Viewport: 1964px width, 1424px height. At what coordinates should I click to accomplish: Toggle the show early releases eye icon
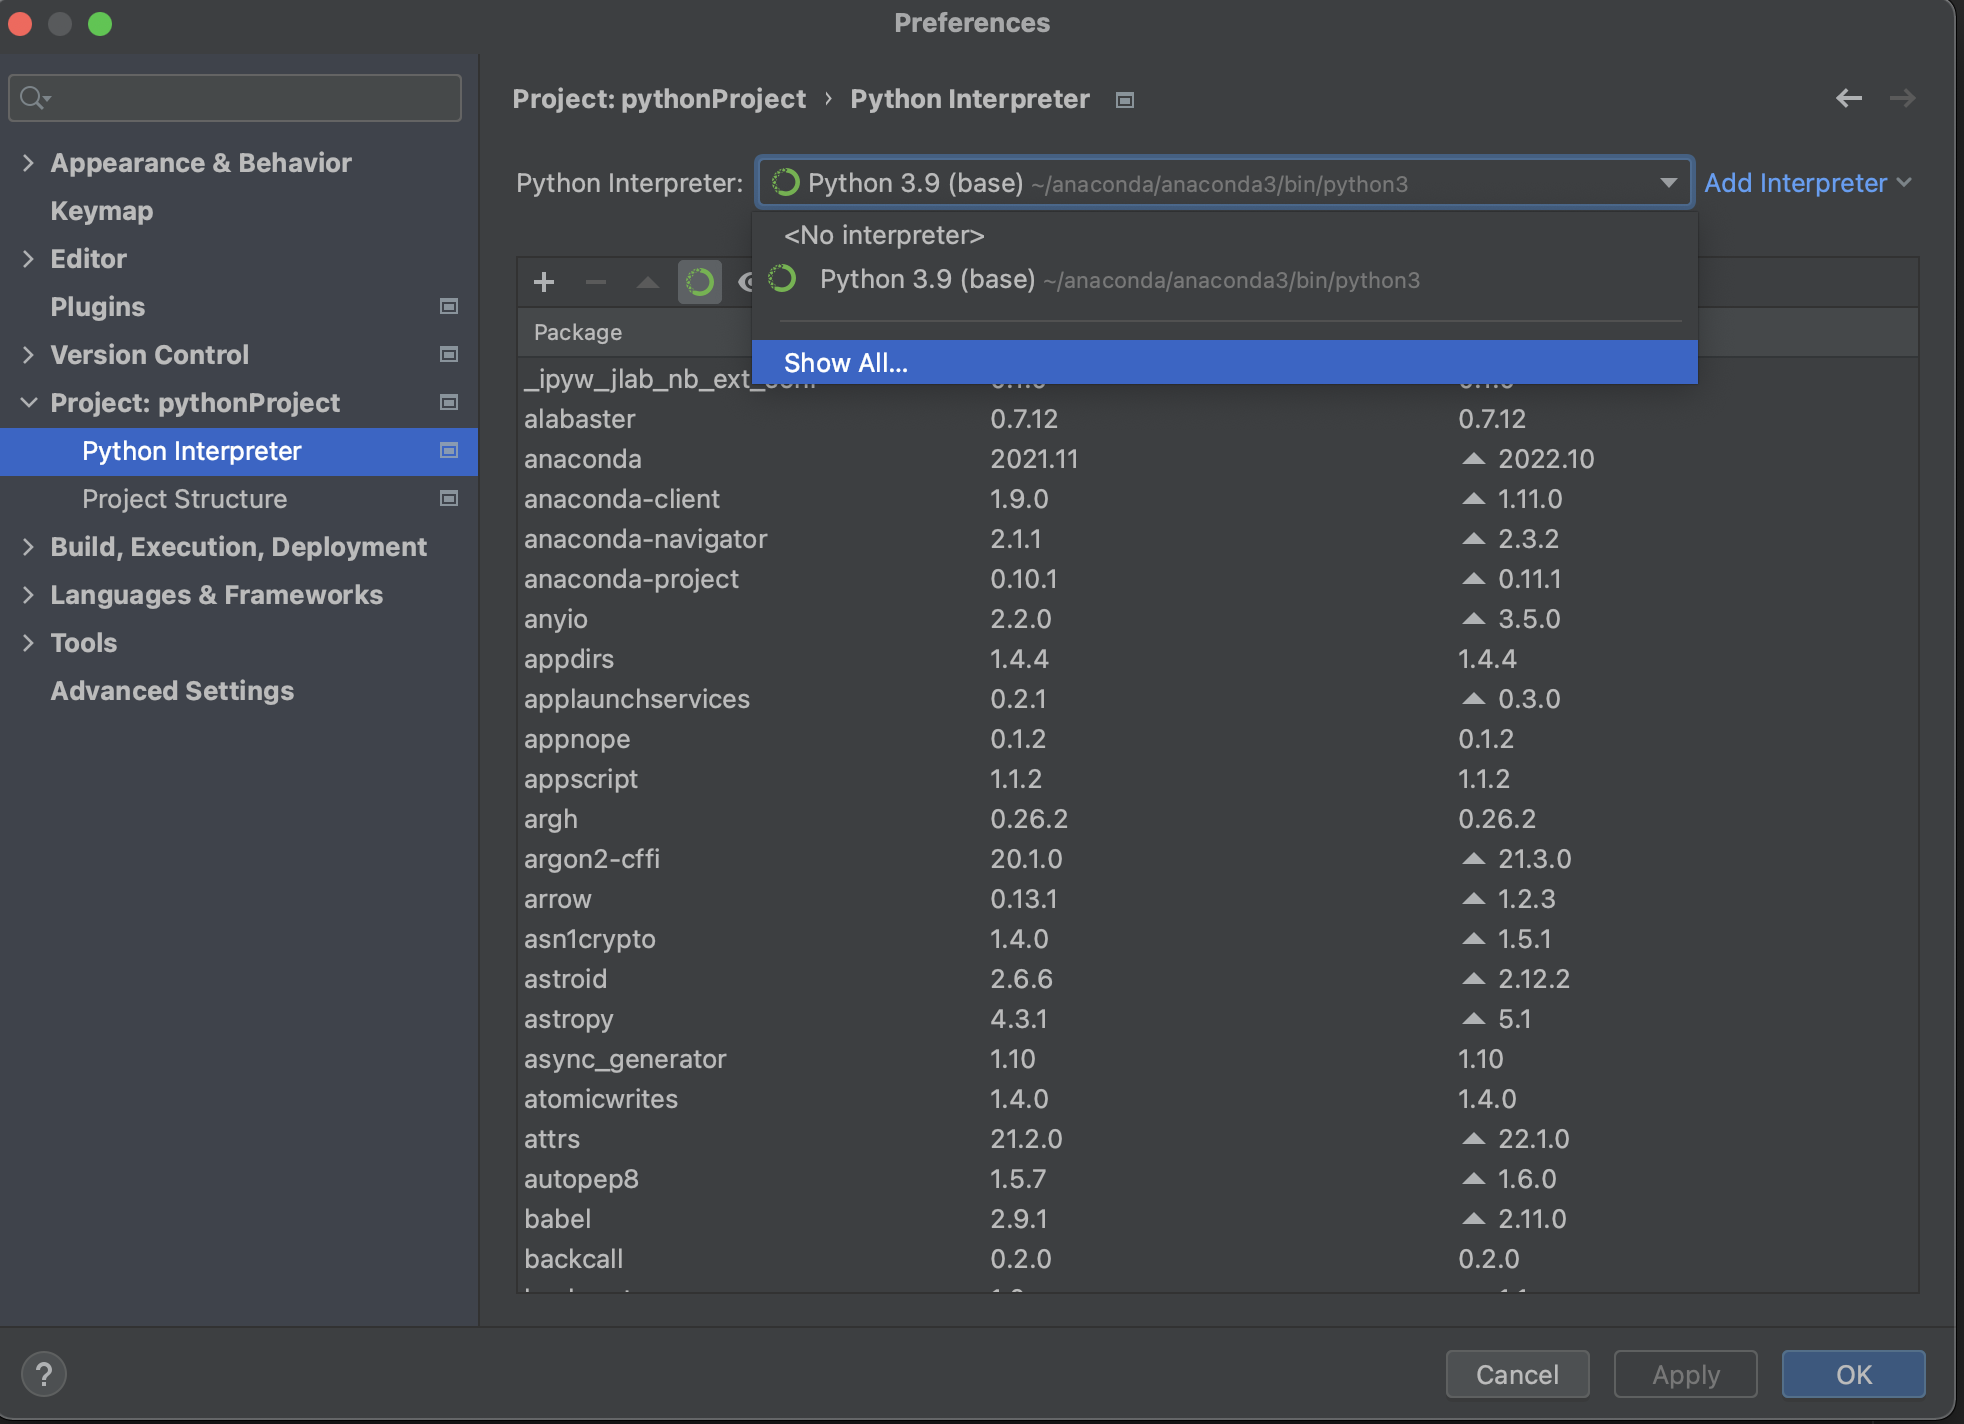[745, 282]
